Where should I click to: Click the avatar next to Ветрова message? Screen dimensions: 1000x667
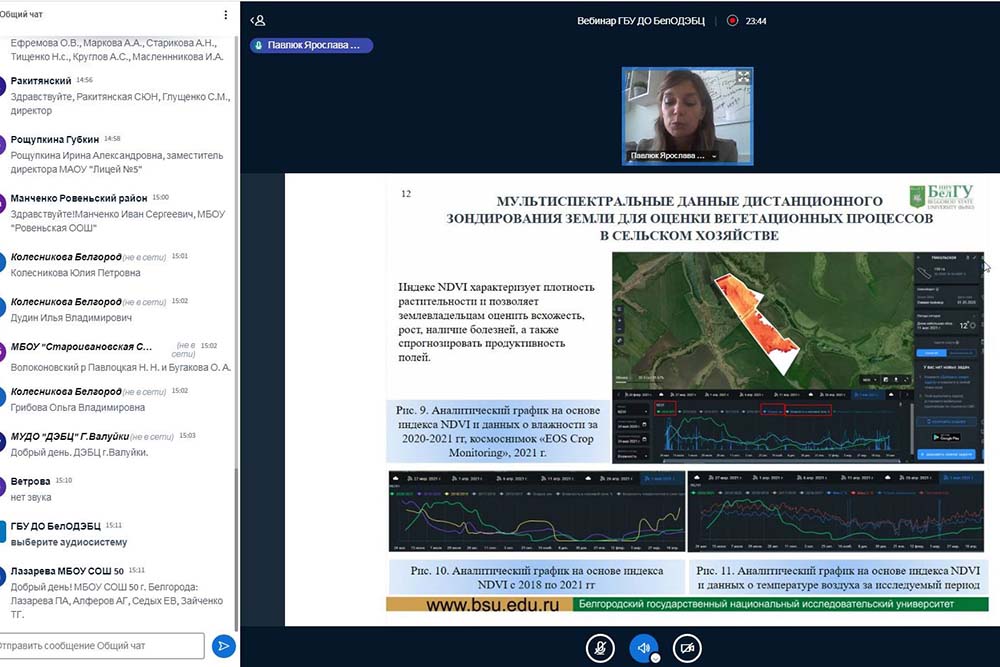[x=3, y=488]
